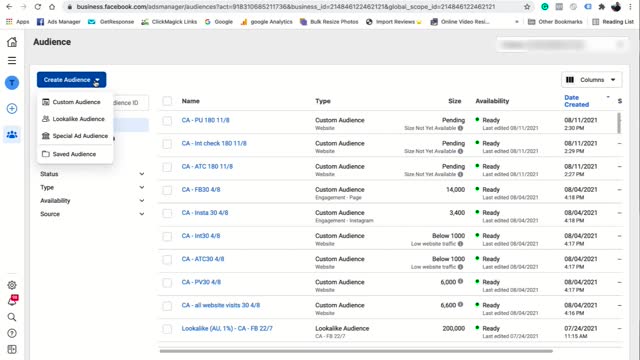The height and width of the screenshot is (360, 640).
Task: Open the Reading List button
Action: 613,22
